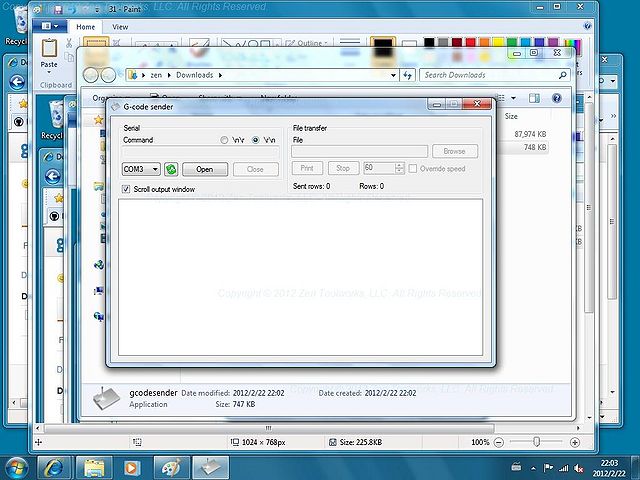Pick the yellow swatch in Paint palette

point(498,42)
